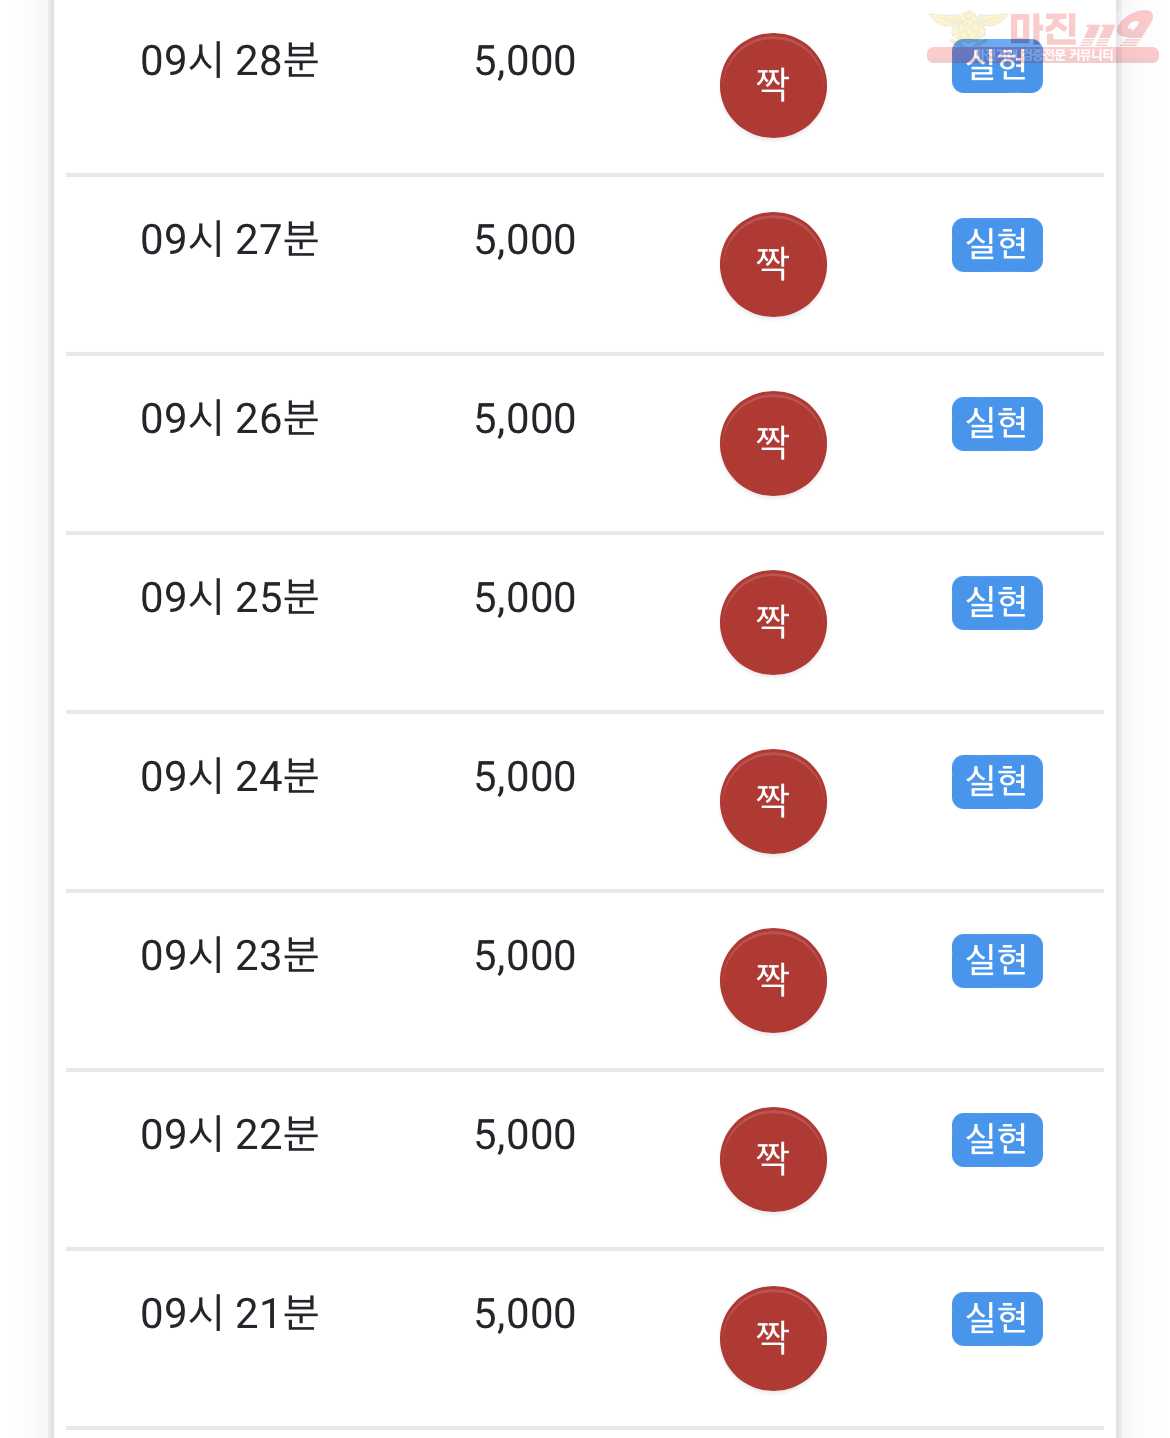1170x1438 pixels.
Task: Click the 실현 badge in the 09시 23분 row
Action: (x=997, y=961)
